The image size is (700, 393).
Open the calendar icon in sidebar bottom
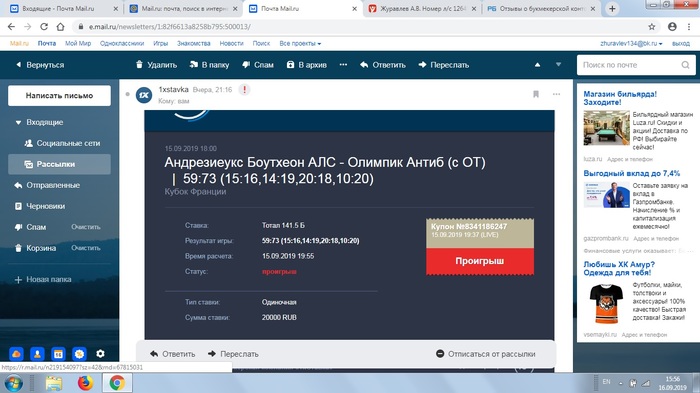pyautogui.click(x=58, y=354)
